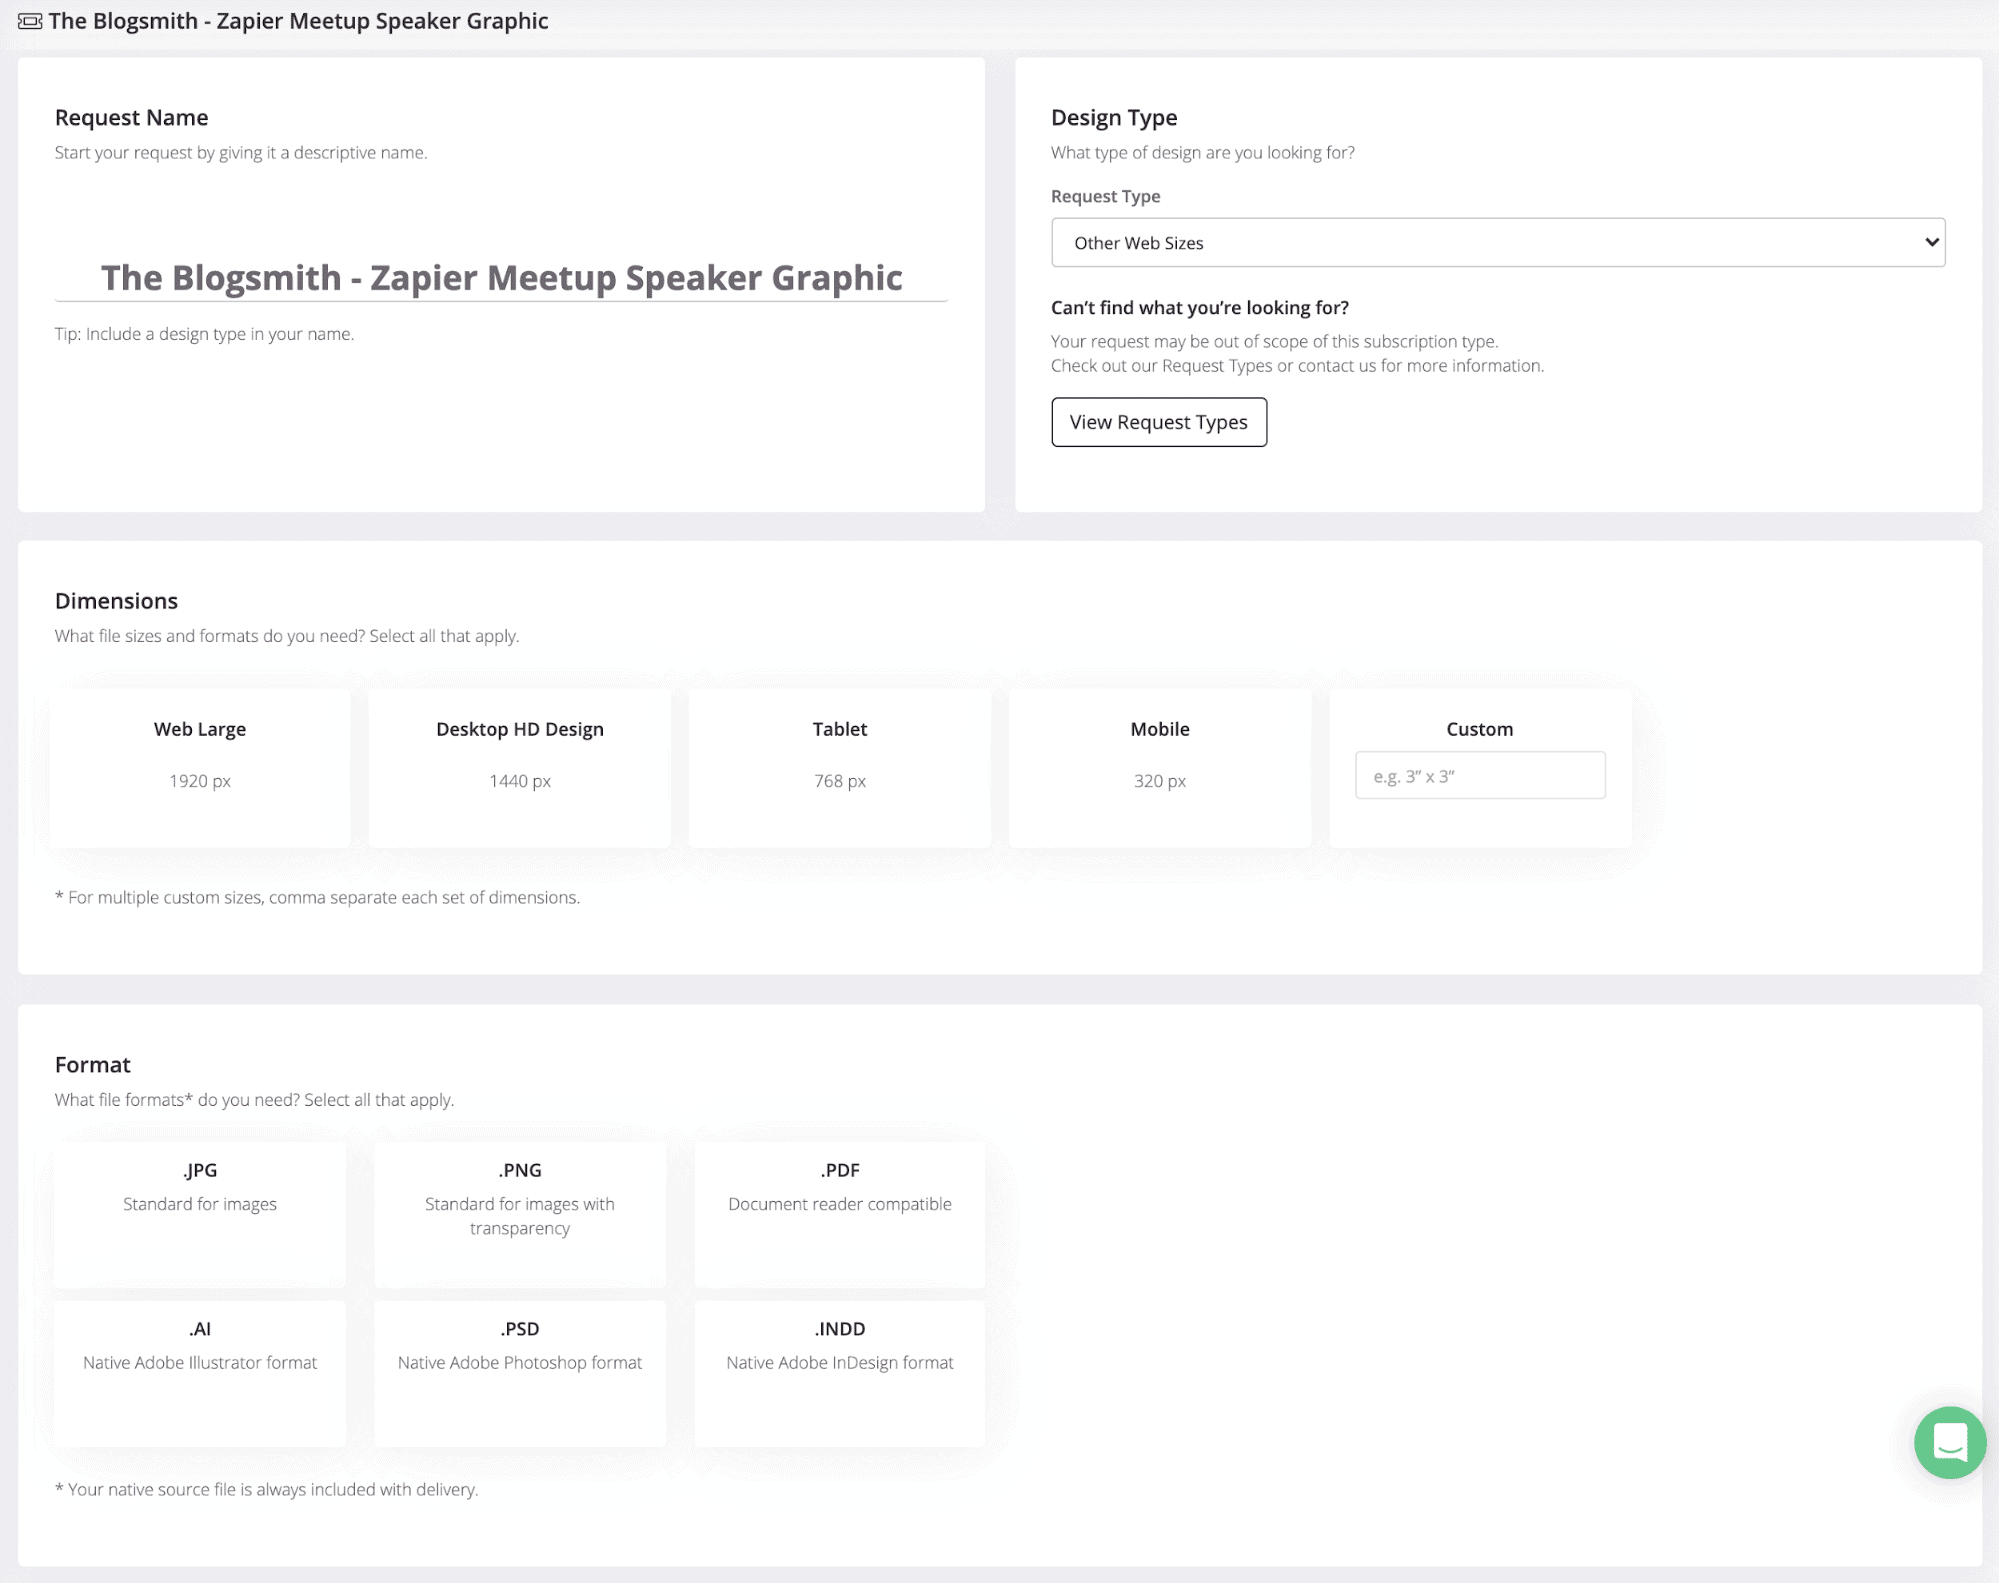Enable the .PNG transparency format
This screenshot has height=1584, width=1999.
click(519, 1213)
